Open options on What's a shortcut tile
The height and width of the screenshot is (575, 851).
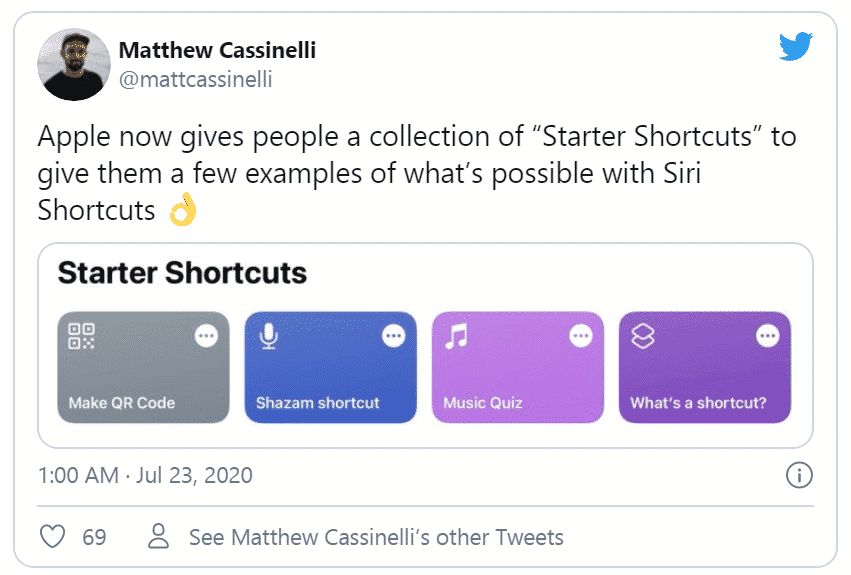[768, 338]
